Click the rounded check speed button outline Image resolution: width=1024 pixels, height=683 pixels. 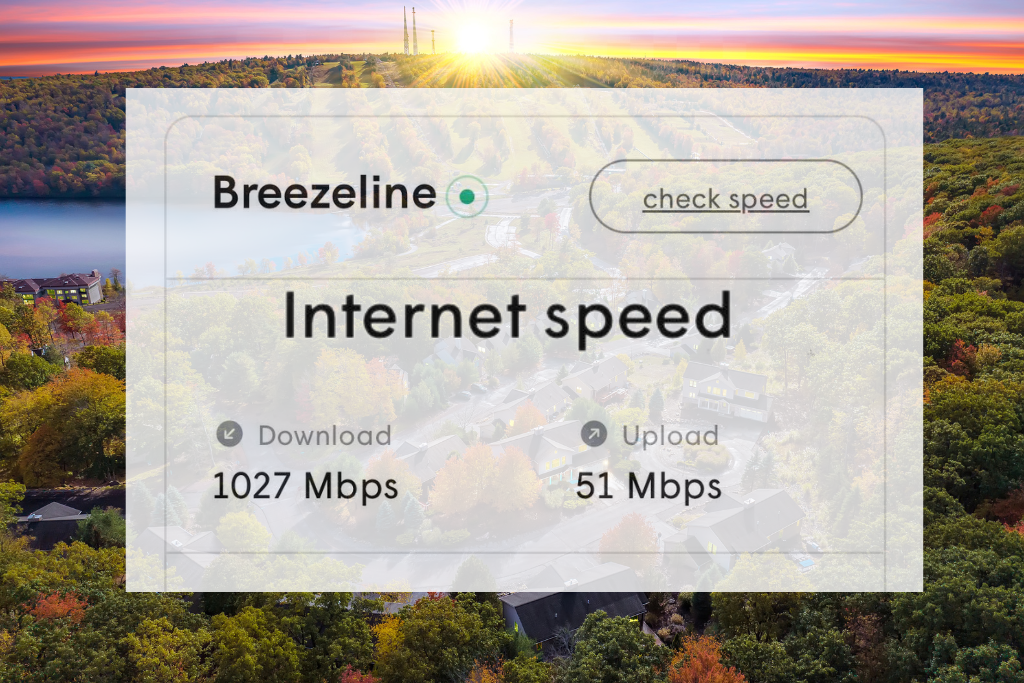[726, 196]
